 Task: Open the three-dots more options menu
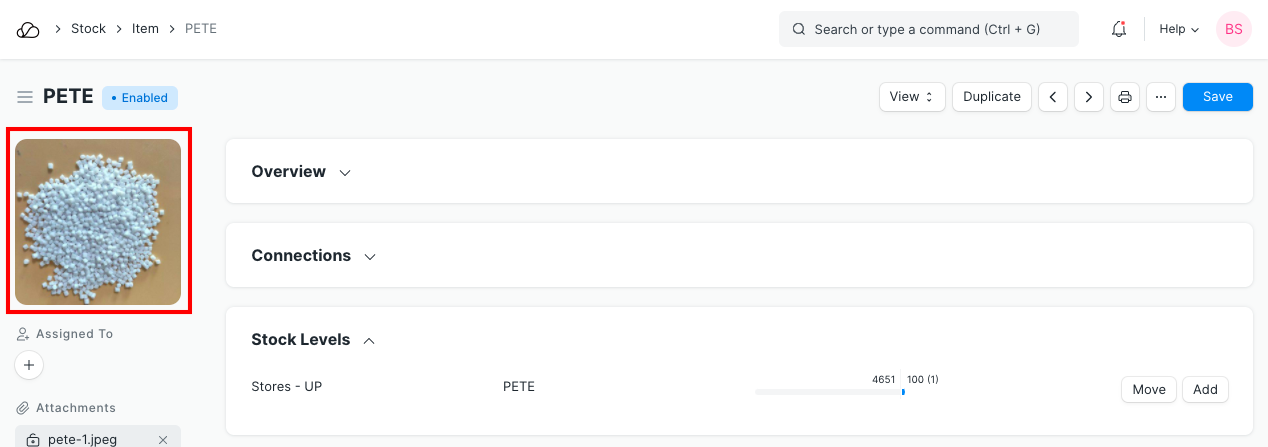coord(1161,97)
